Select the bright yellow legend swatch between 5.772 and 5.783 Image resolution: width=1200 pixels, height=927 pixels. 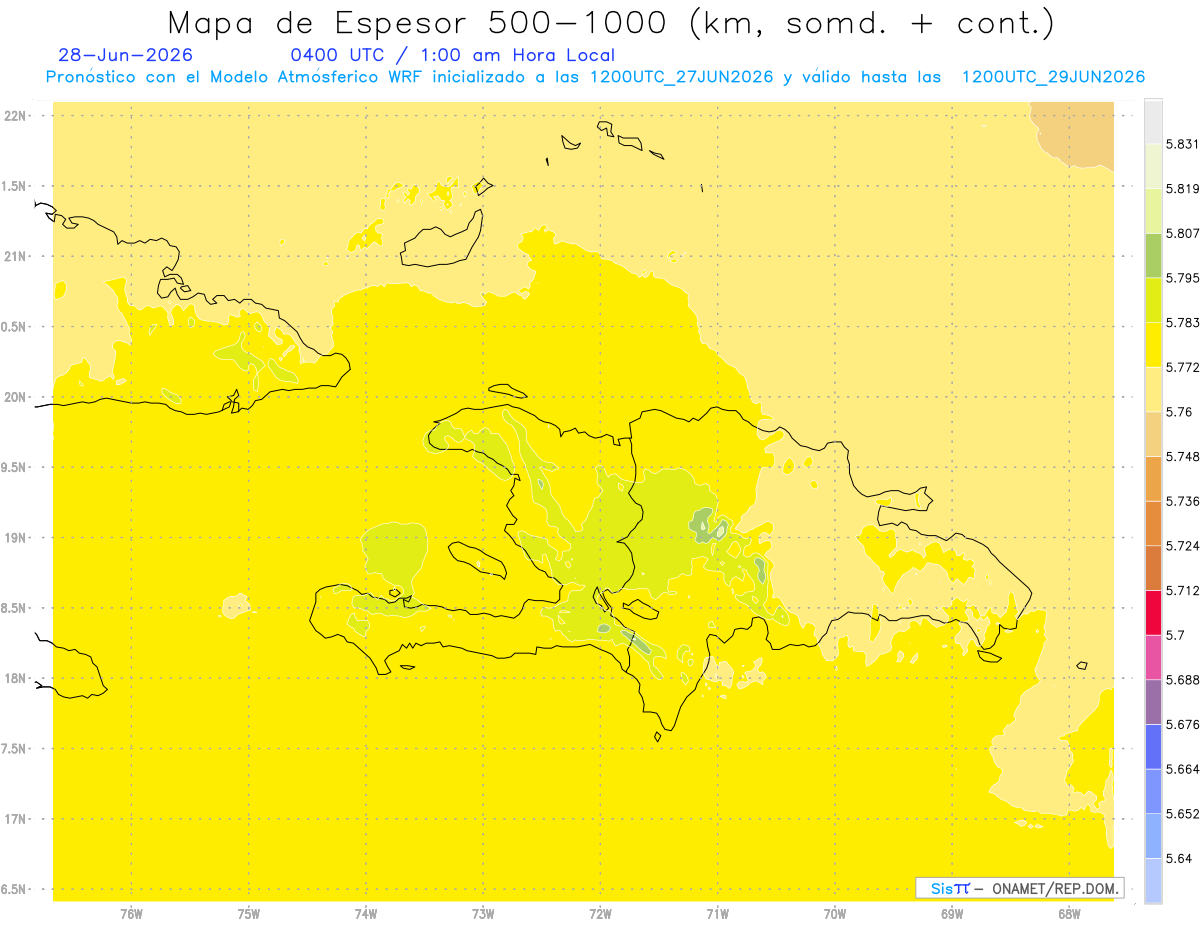coord(1153,344)
